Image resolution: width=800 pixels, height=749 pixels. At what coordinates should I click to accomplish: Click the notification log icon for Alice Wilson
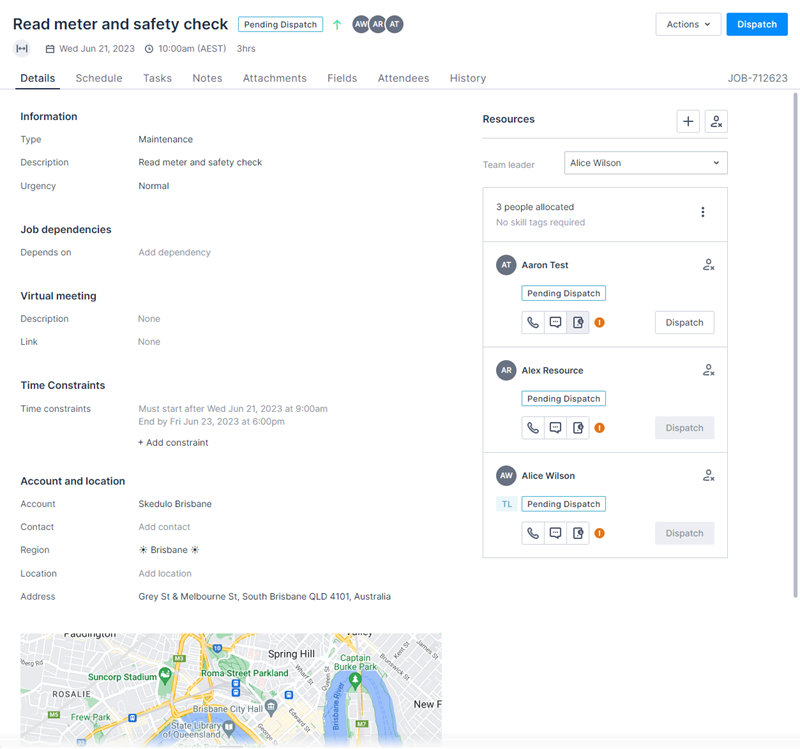pyautogui.click(x=577, y=533)
